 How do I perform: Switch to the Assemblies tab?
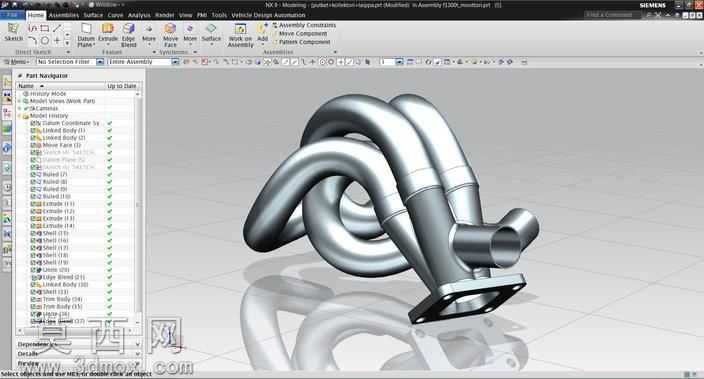point(64,15)
